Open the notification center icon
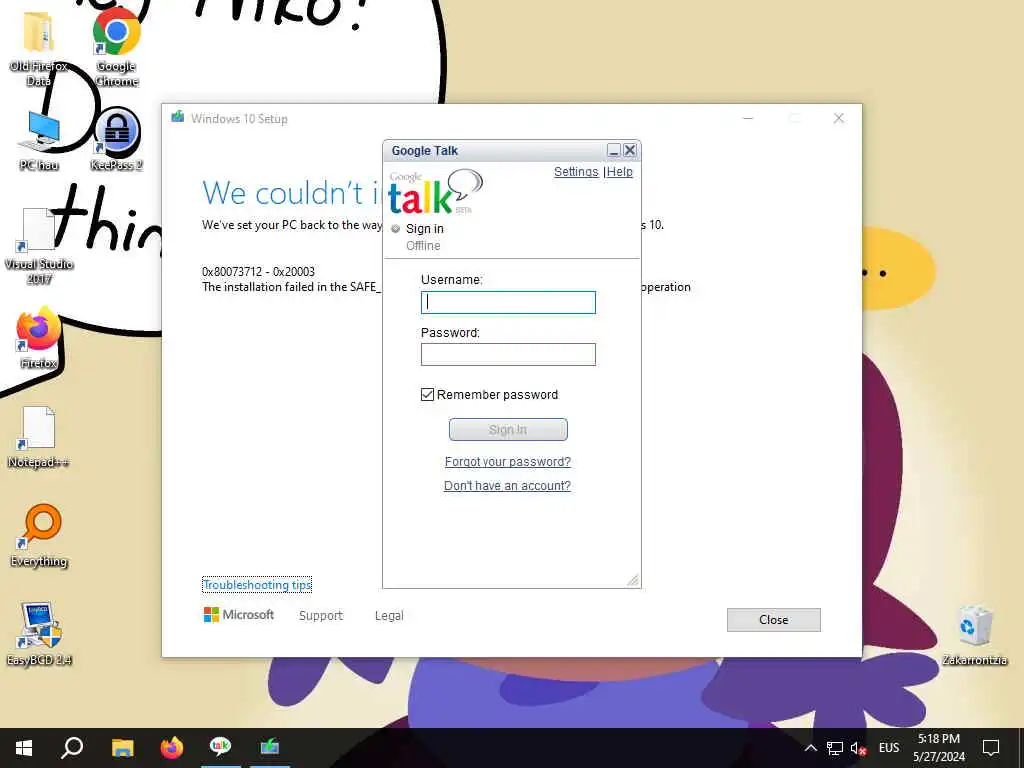The width and height of the screenshot is (1024, 768). click(991, 748)
